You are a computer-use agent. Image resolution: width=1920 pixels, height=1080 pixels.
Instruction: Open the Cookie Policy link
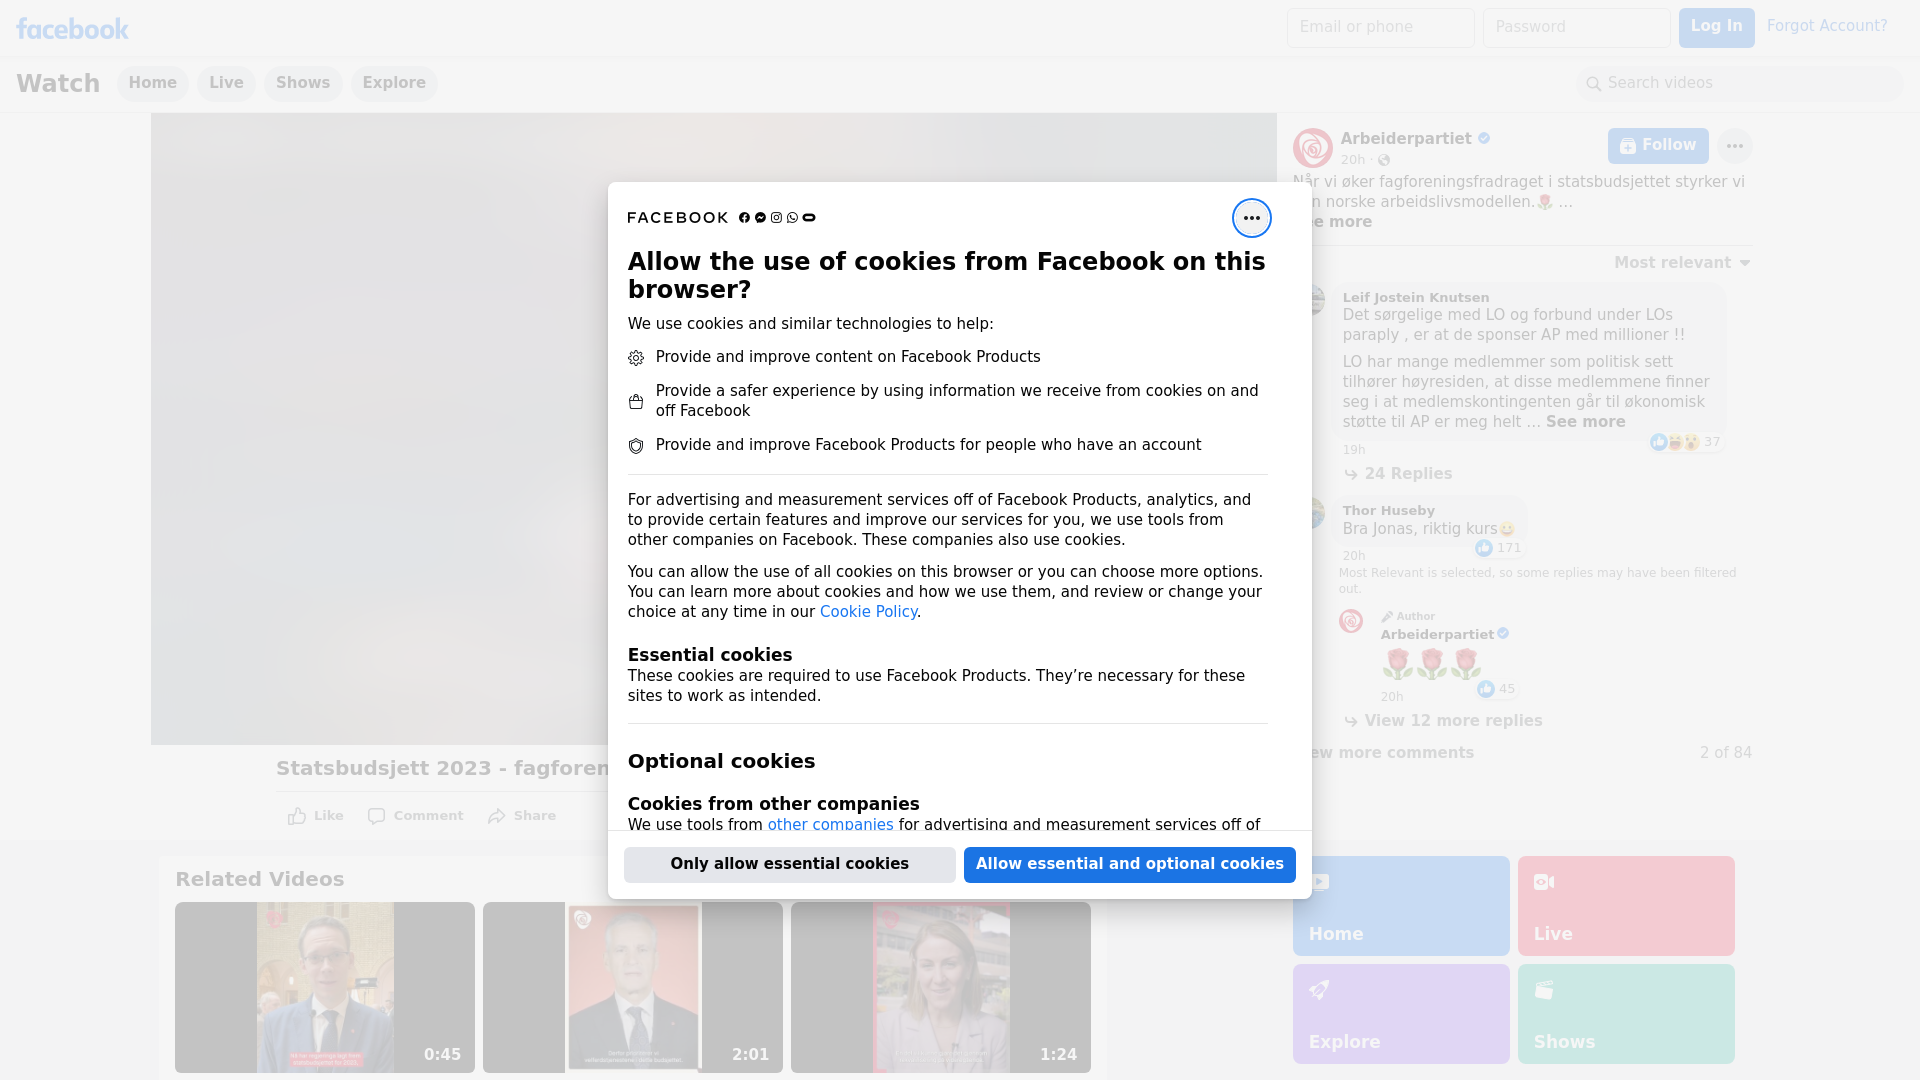868,612
